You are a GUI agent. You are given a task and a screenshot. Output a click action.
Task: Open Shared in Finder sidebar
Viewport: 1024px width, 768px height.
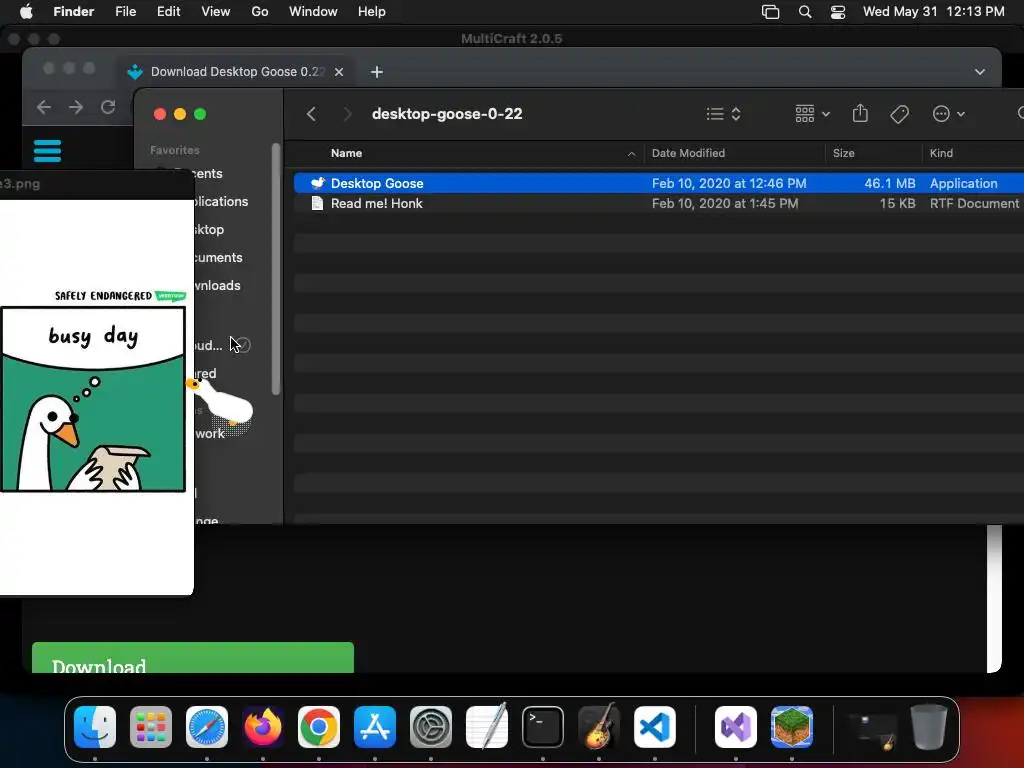click(x=205, y=374)
